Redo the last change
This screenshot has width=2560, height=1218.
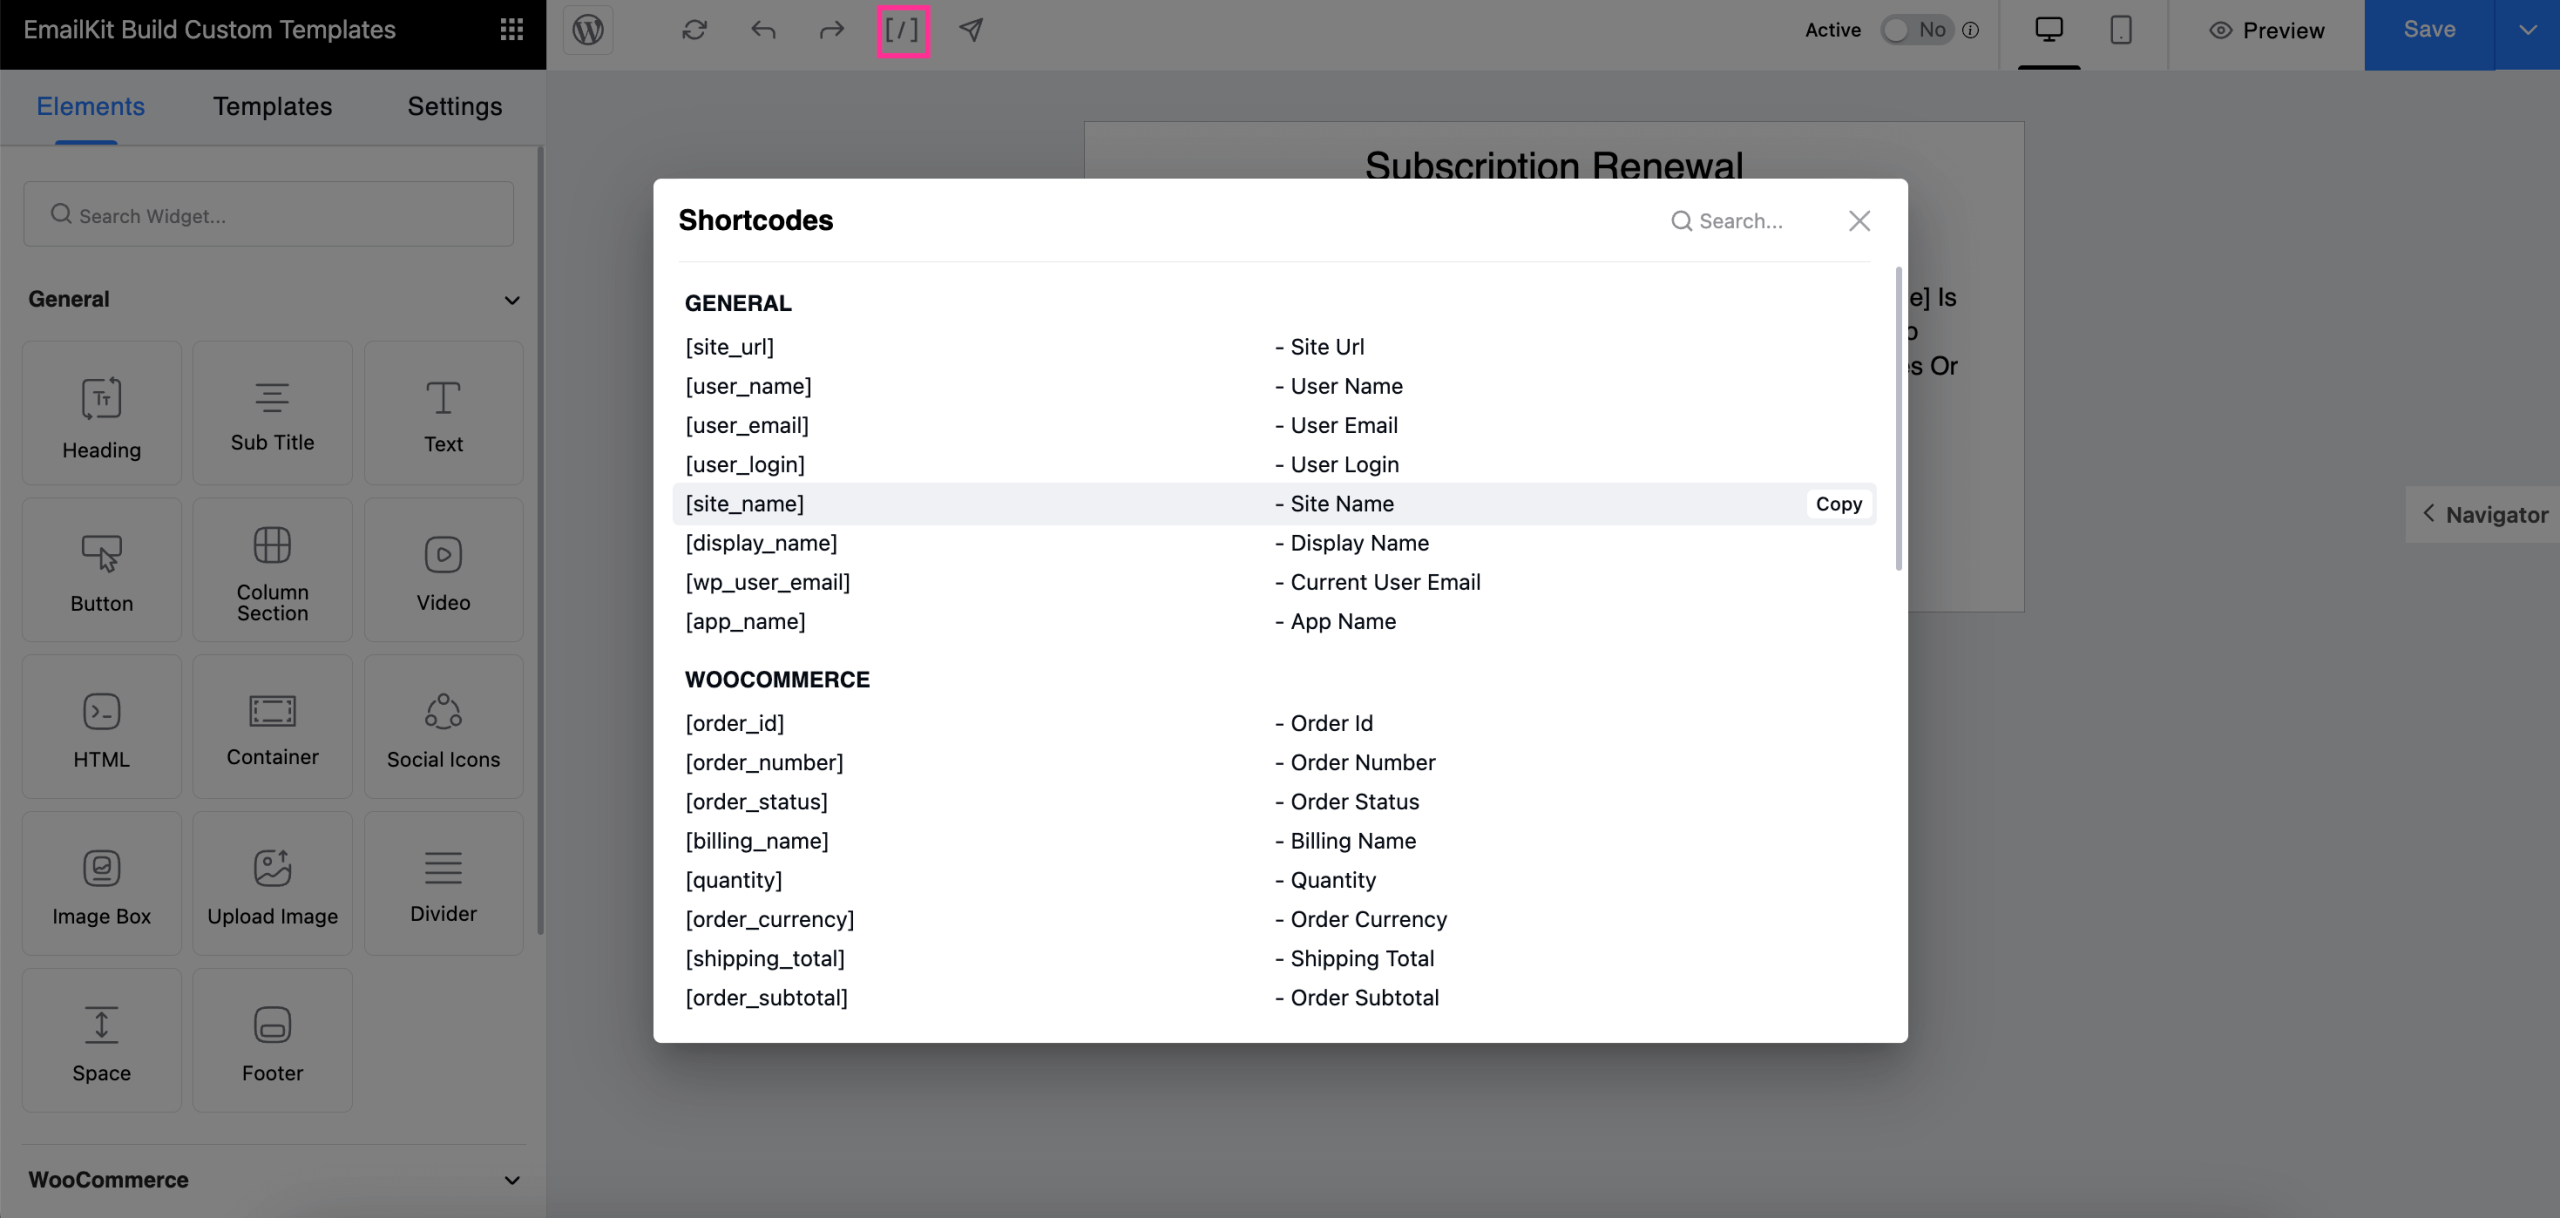(x=832, y=30)
